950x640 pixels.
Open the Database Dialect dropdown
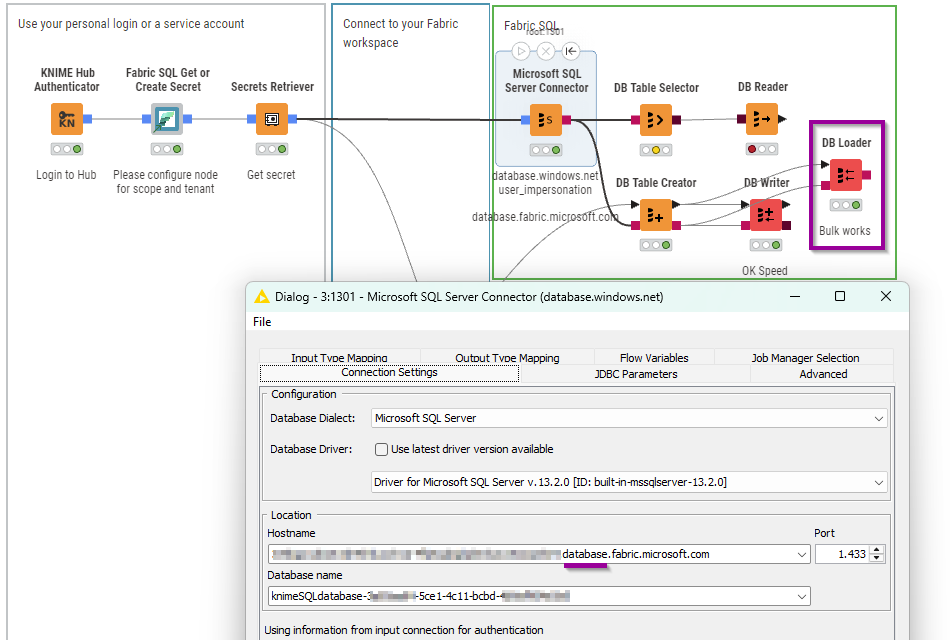pos(628,418)
